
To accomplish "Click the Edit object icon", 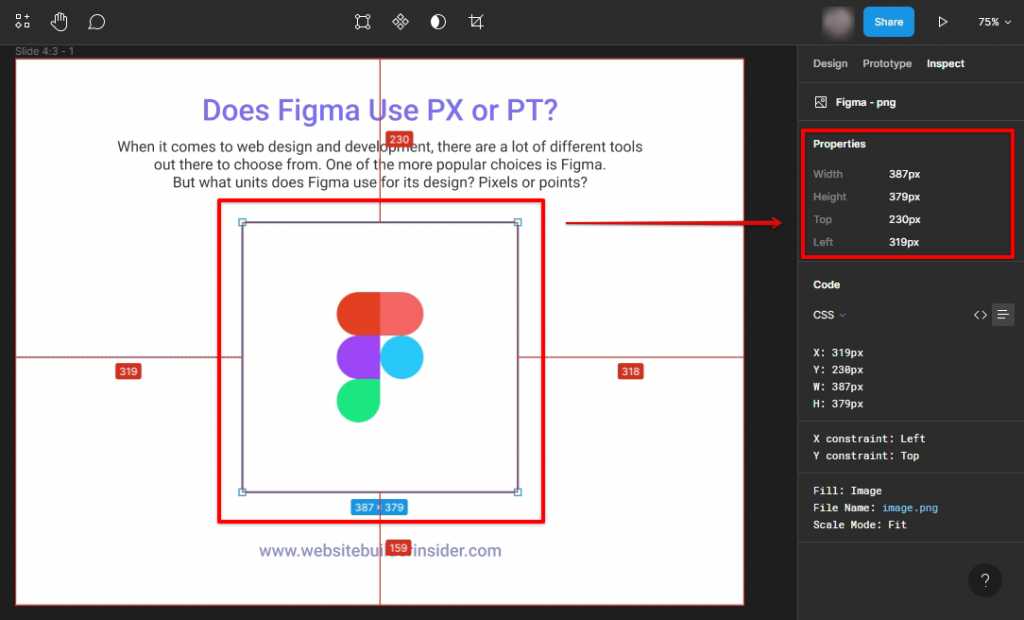I will (363, 21).
